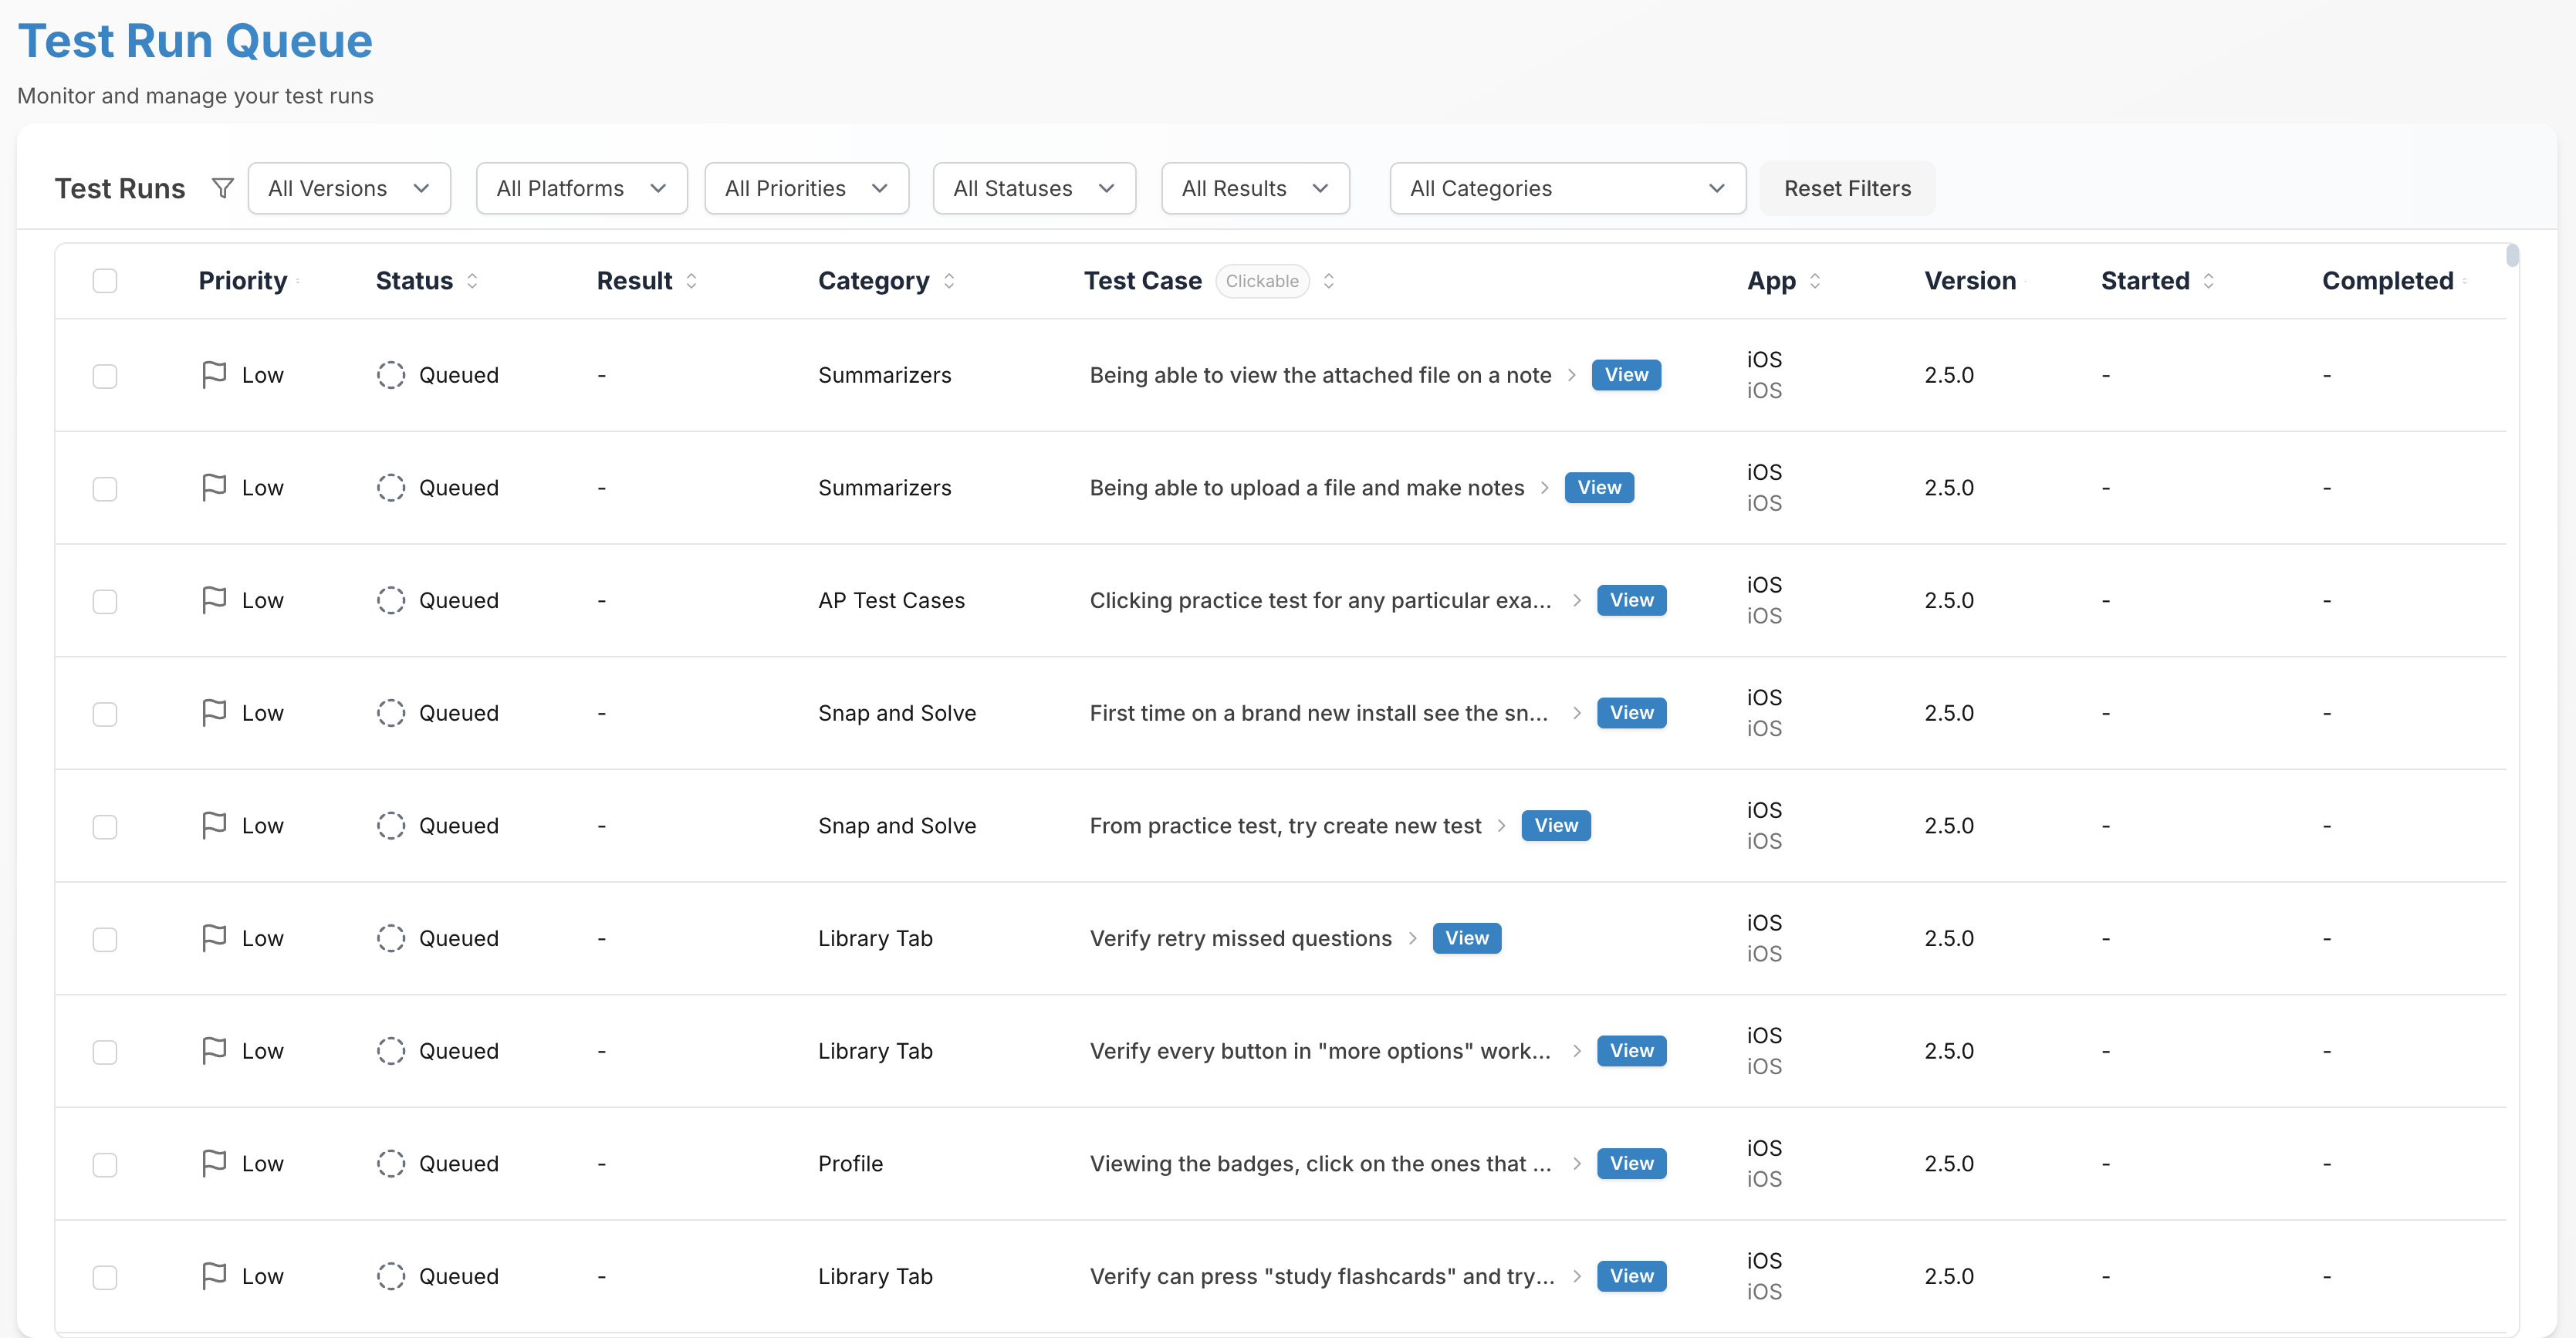Click the priority flag icon in the first Summarizers row

214,375
